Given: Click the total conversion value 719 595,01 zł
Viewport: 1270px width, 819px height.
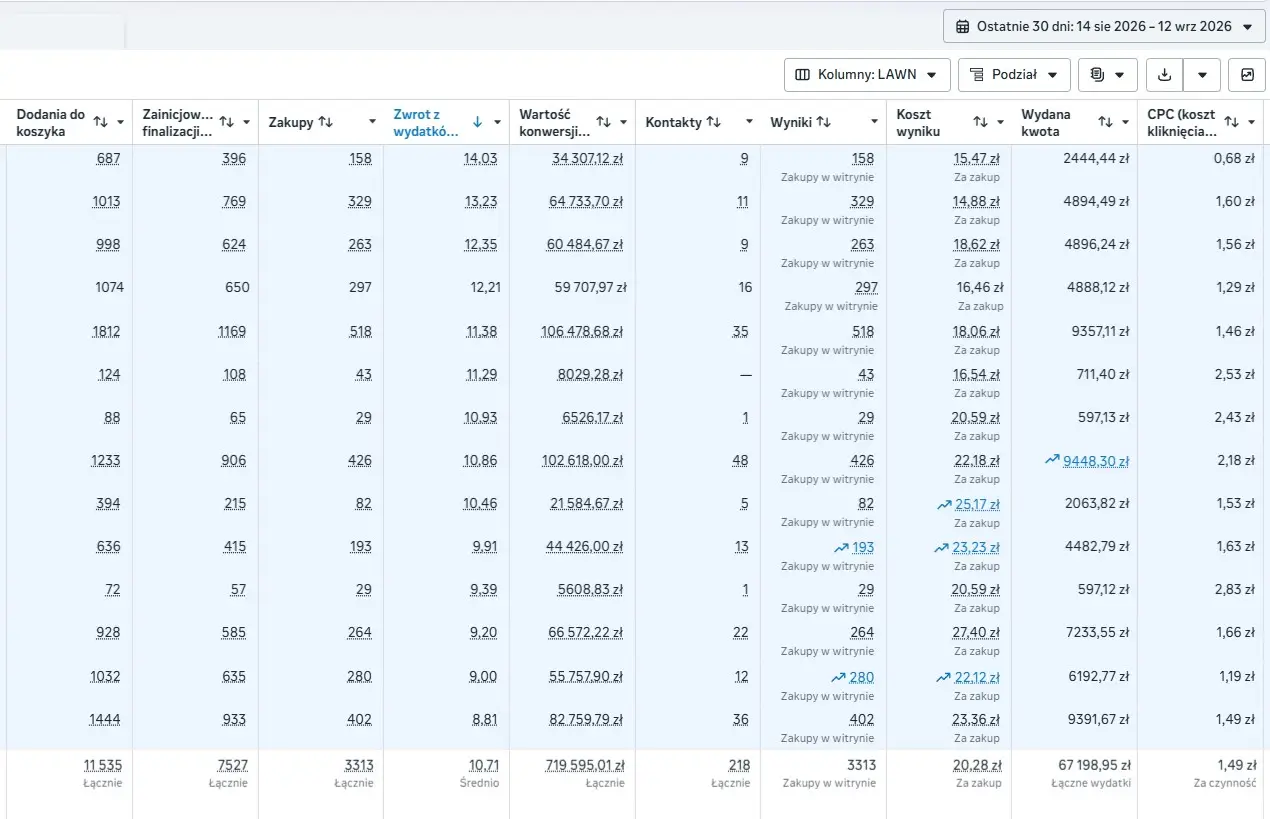Looking at the screenshot, I should (585, 765).
